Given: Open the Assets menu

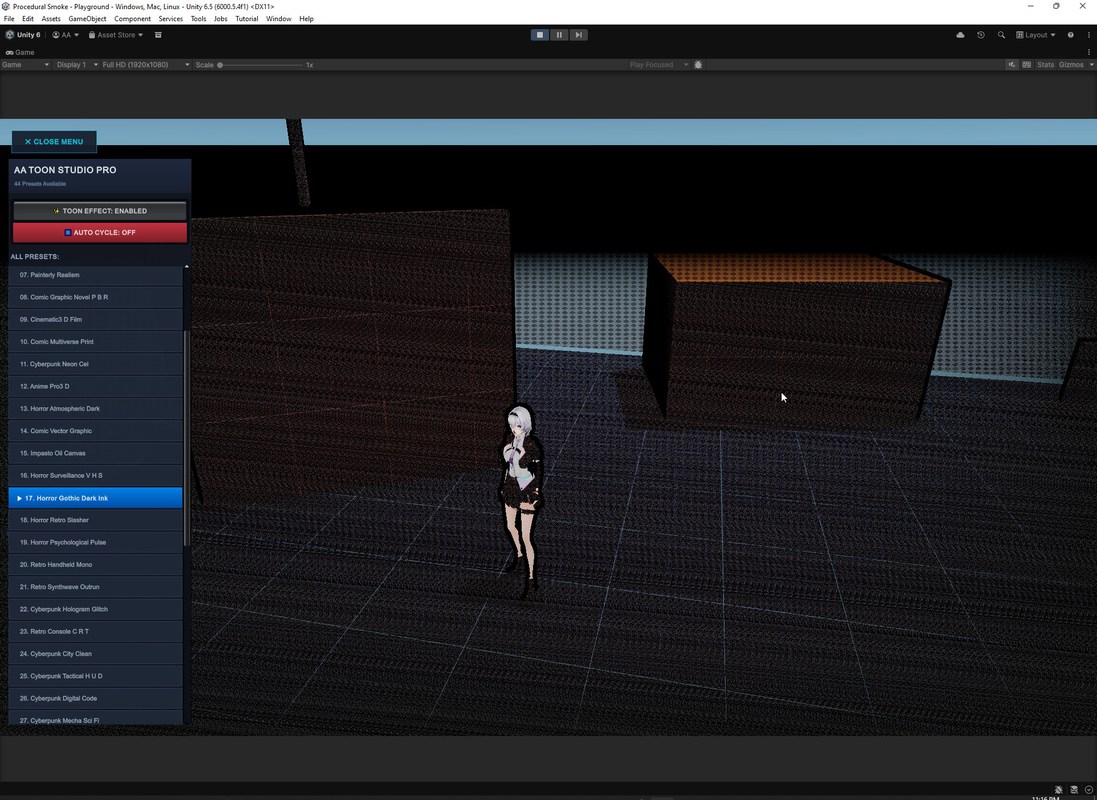Looking at the screenshot, I should point(50,19).
